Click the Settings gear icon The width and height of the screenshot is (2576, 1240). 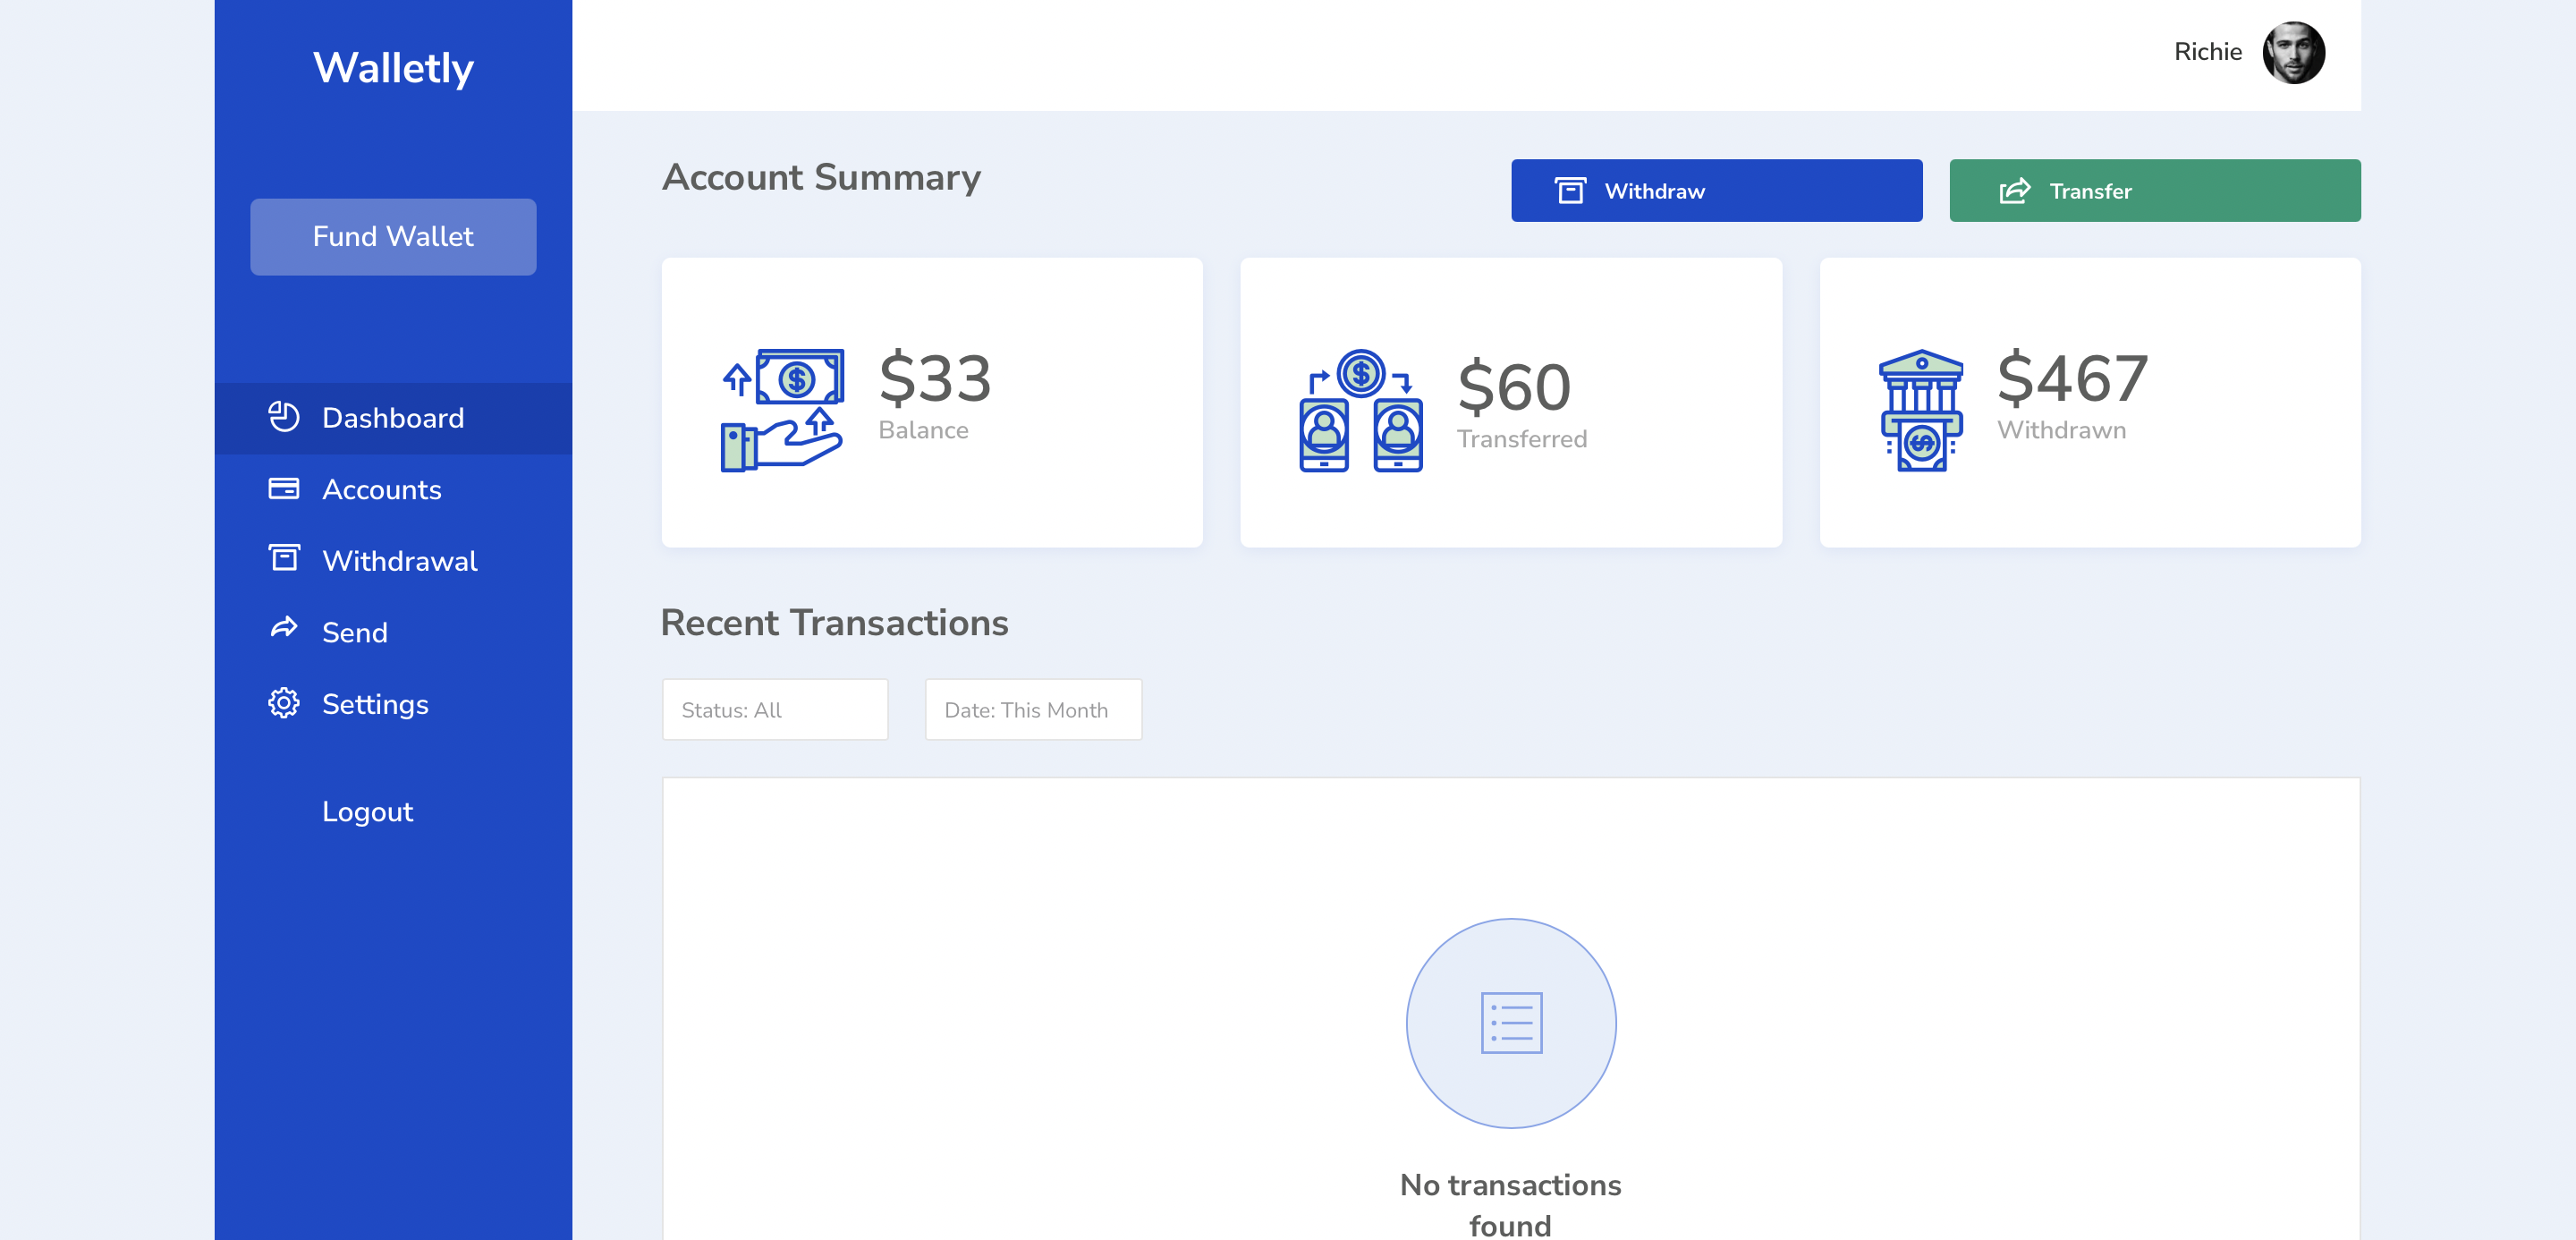(x=283, y=702)
